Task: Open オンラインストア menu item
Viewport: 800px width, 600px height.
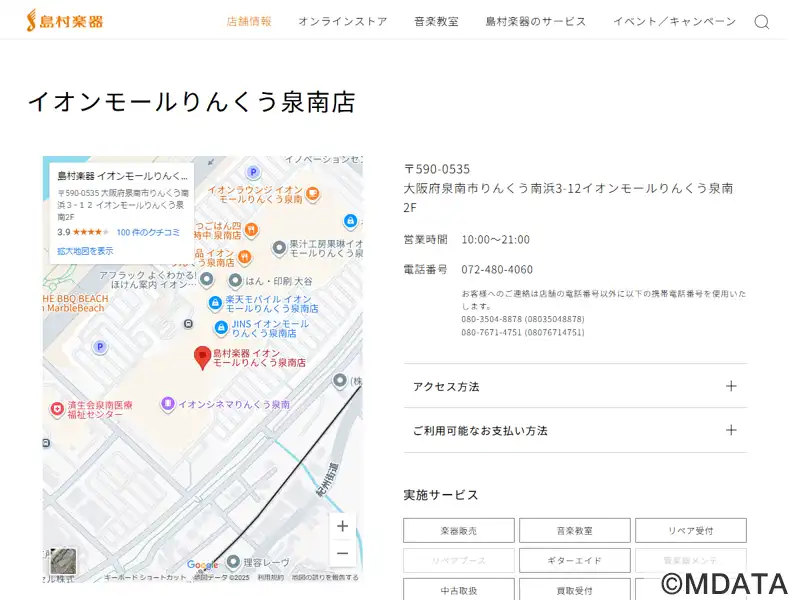Action: 343,21
